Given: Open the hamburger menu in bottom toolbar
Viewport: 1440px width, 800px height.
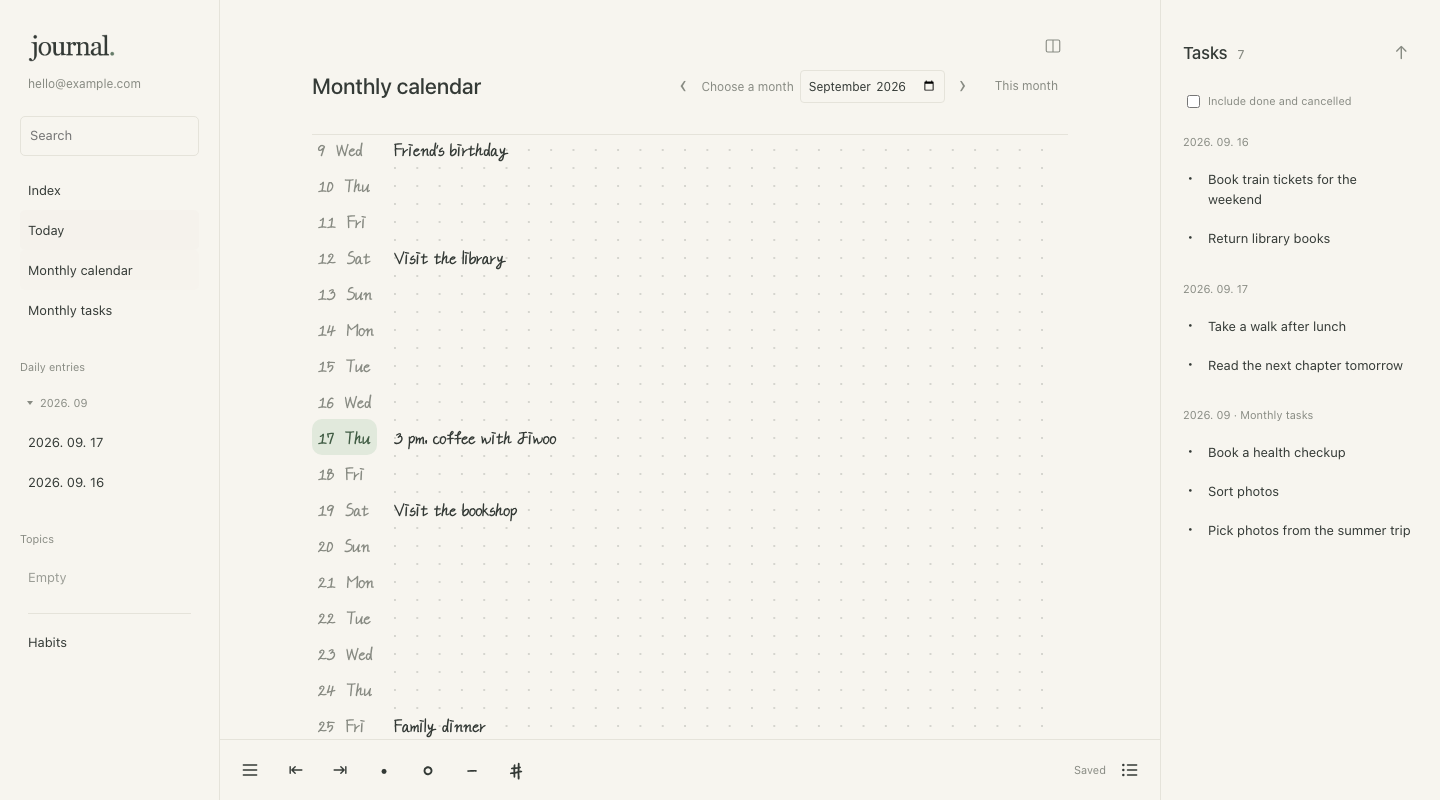Looking at the screenshot, I should pyautogui.click(x=250, y=770).
